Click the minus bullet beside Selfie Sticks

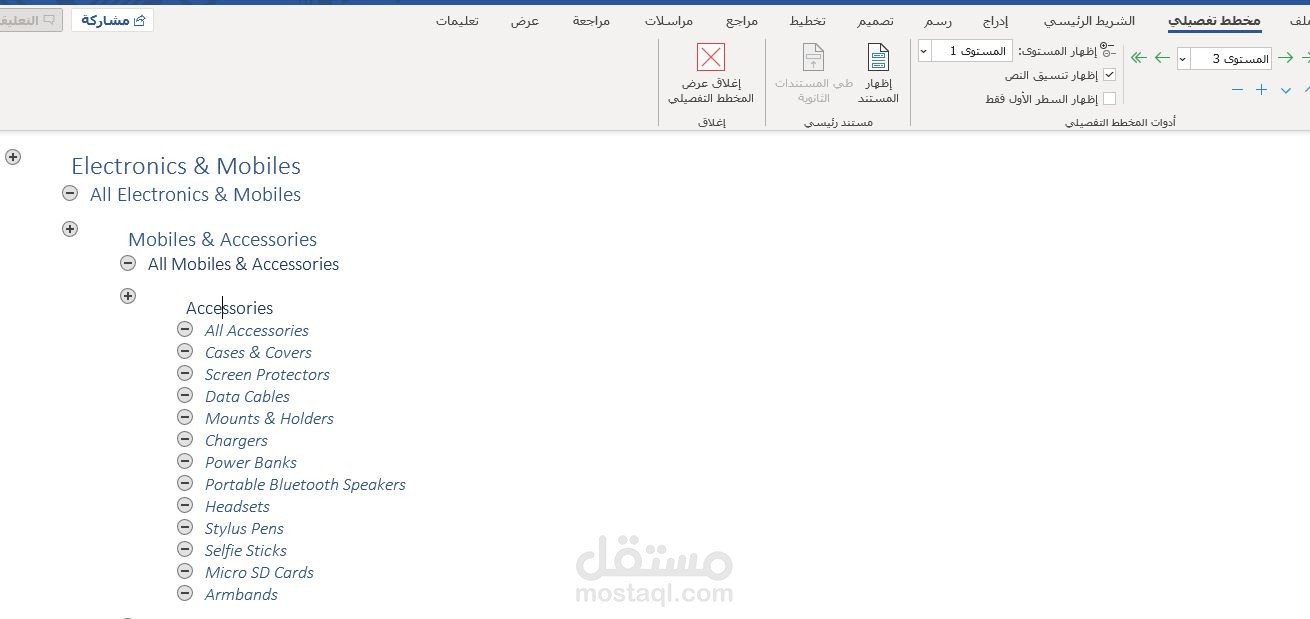tap(185, 549)
